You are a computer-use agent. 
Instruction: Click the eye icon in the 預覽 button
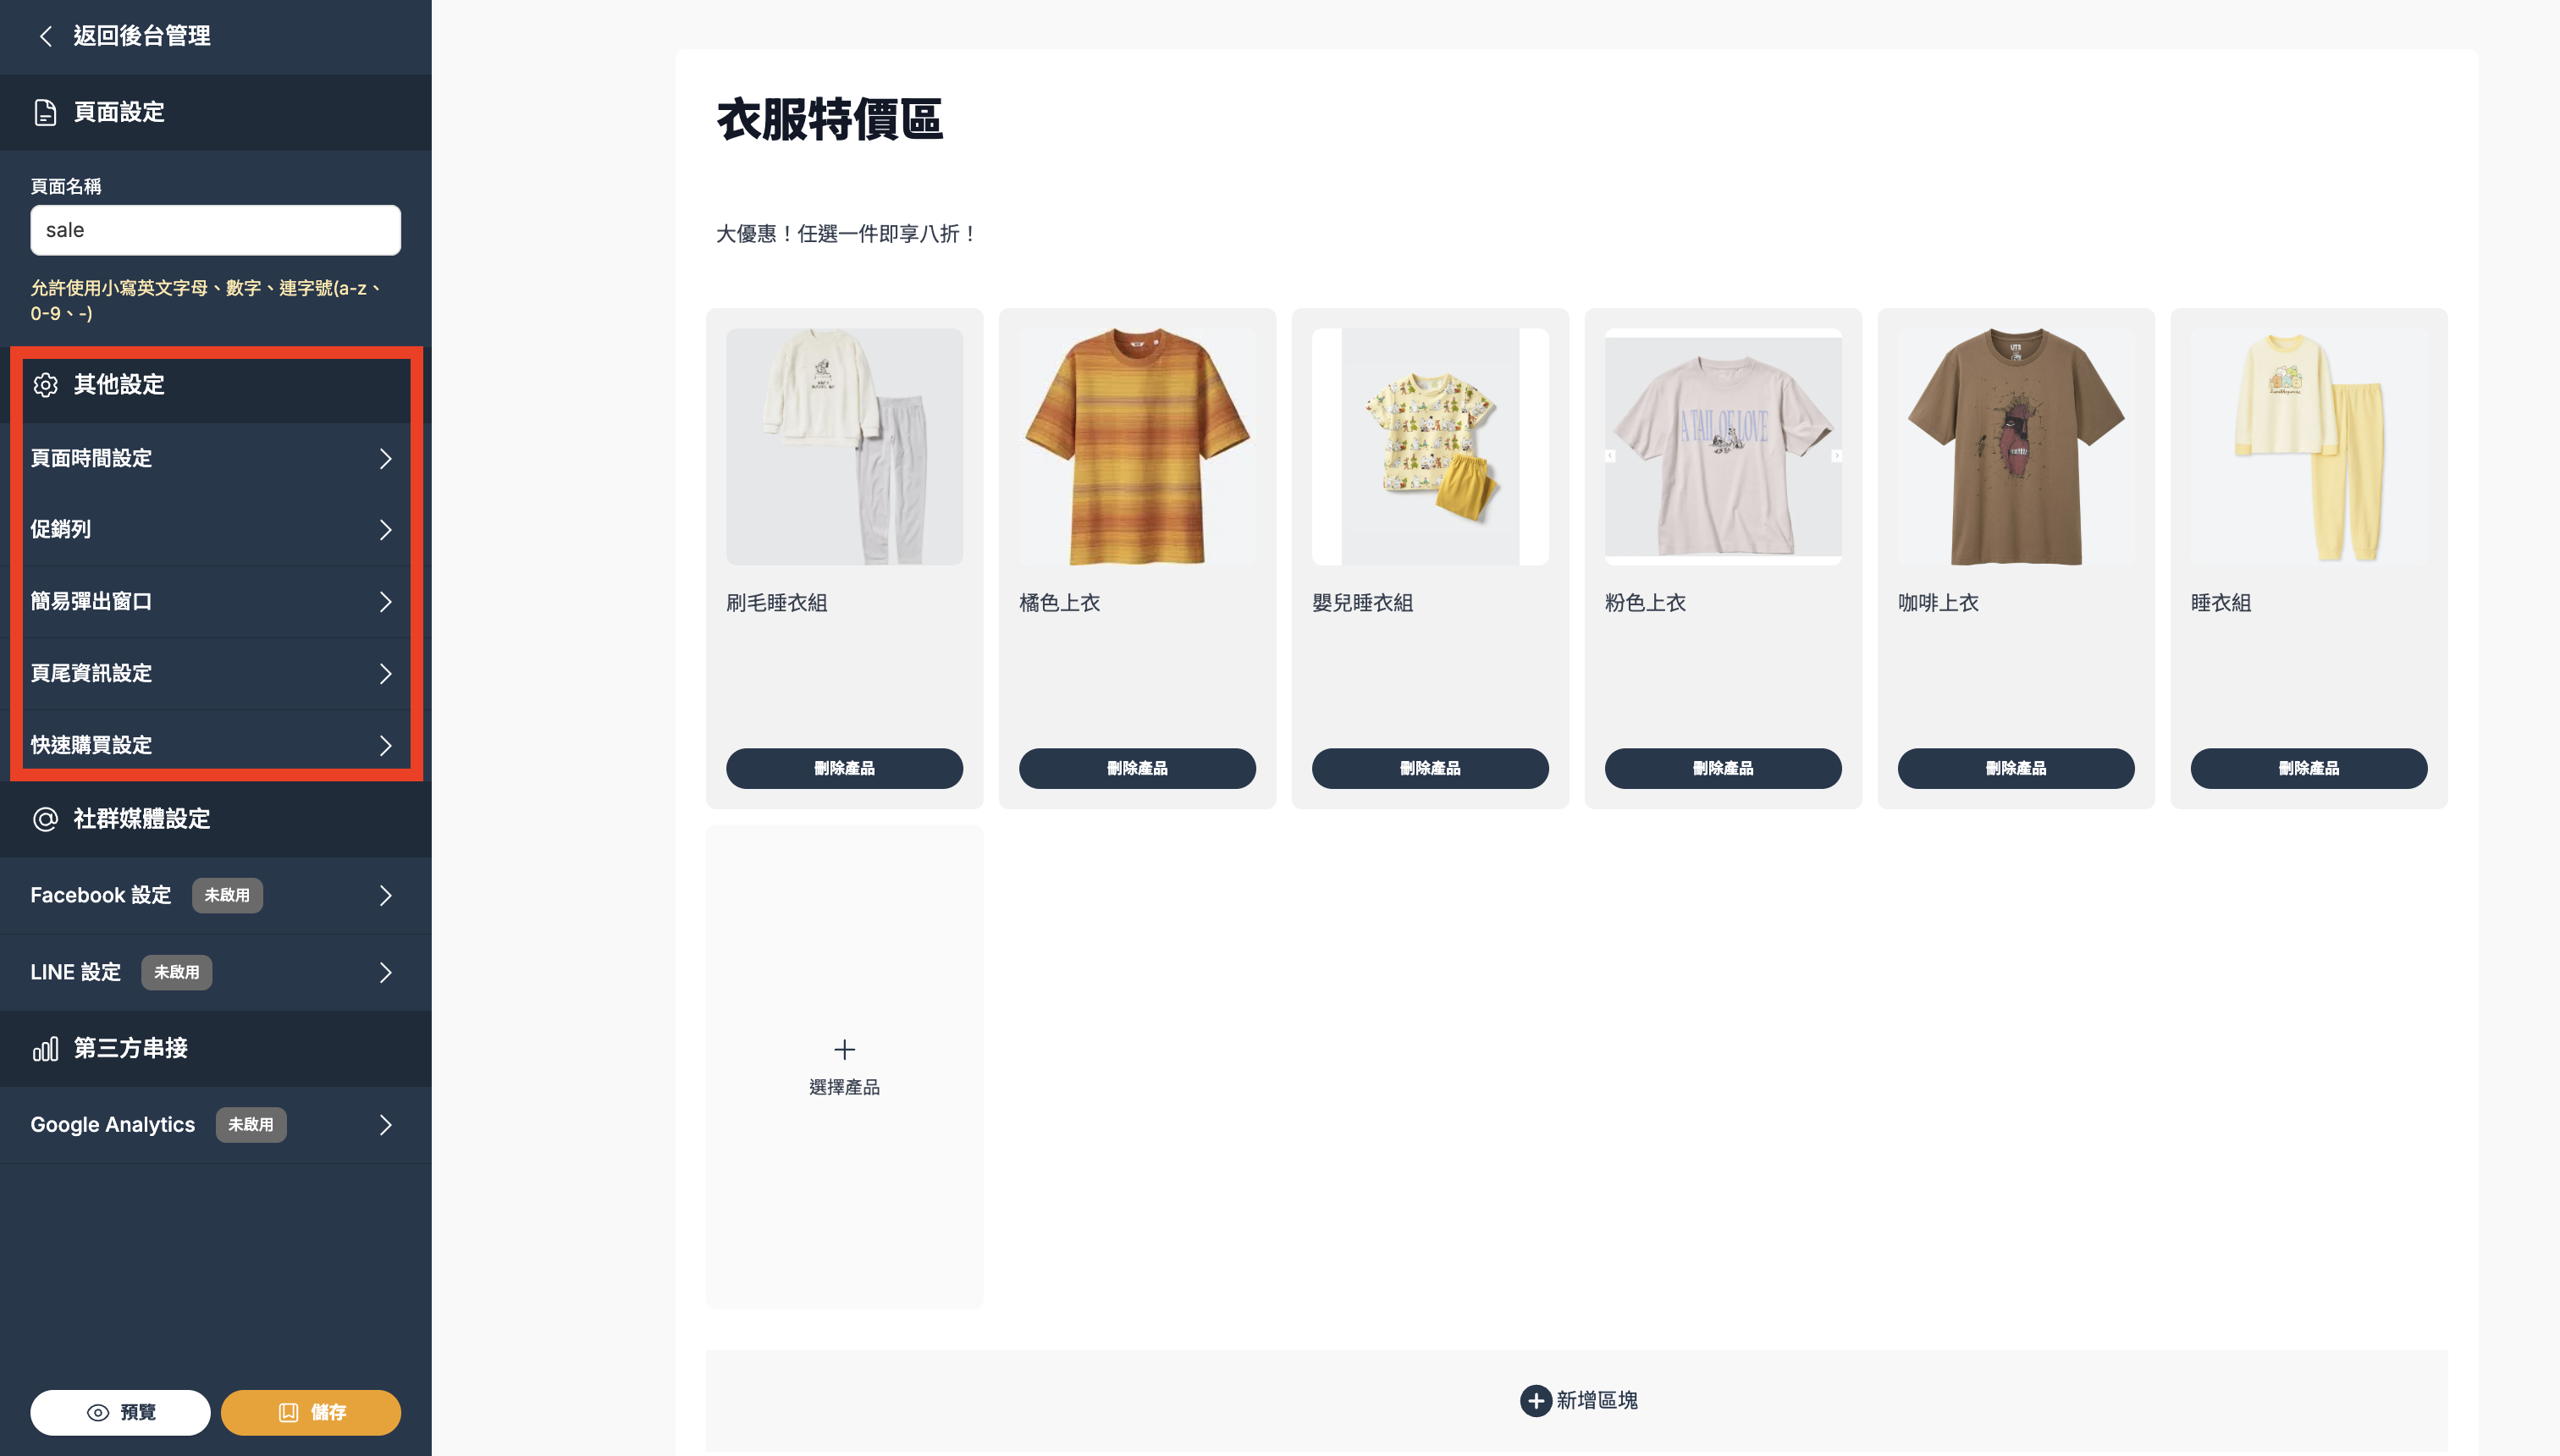(x=98, y=1412)
